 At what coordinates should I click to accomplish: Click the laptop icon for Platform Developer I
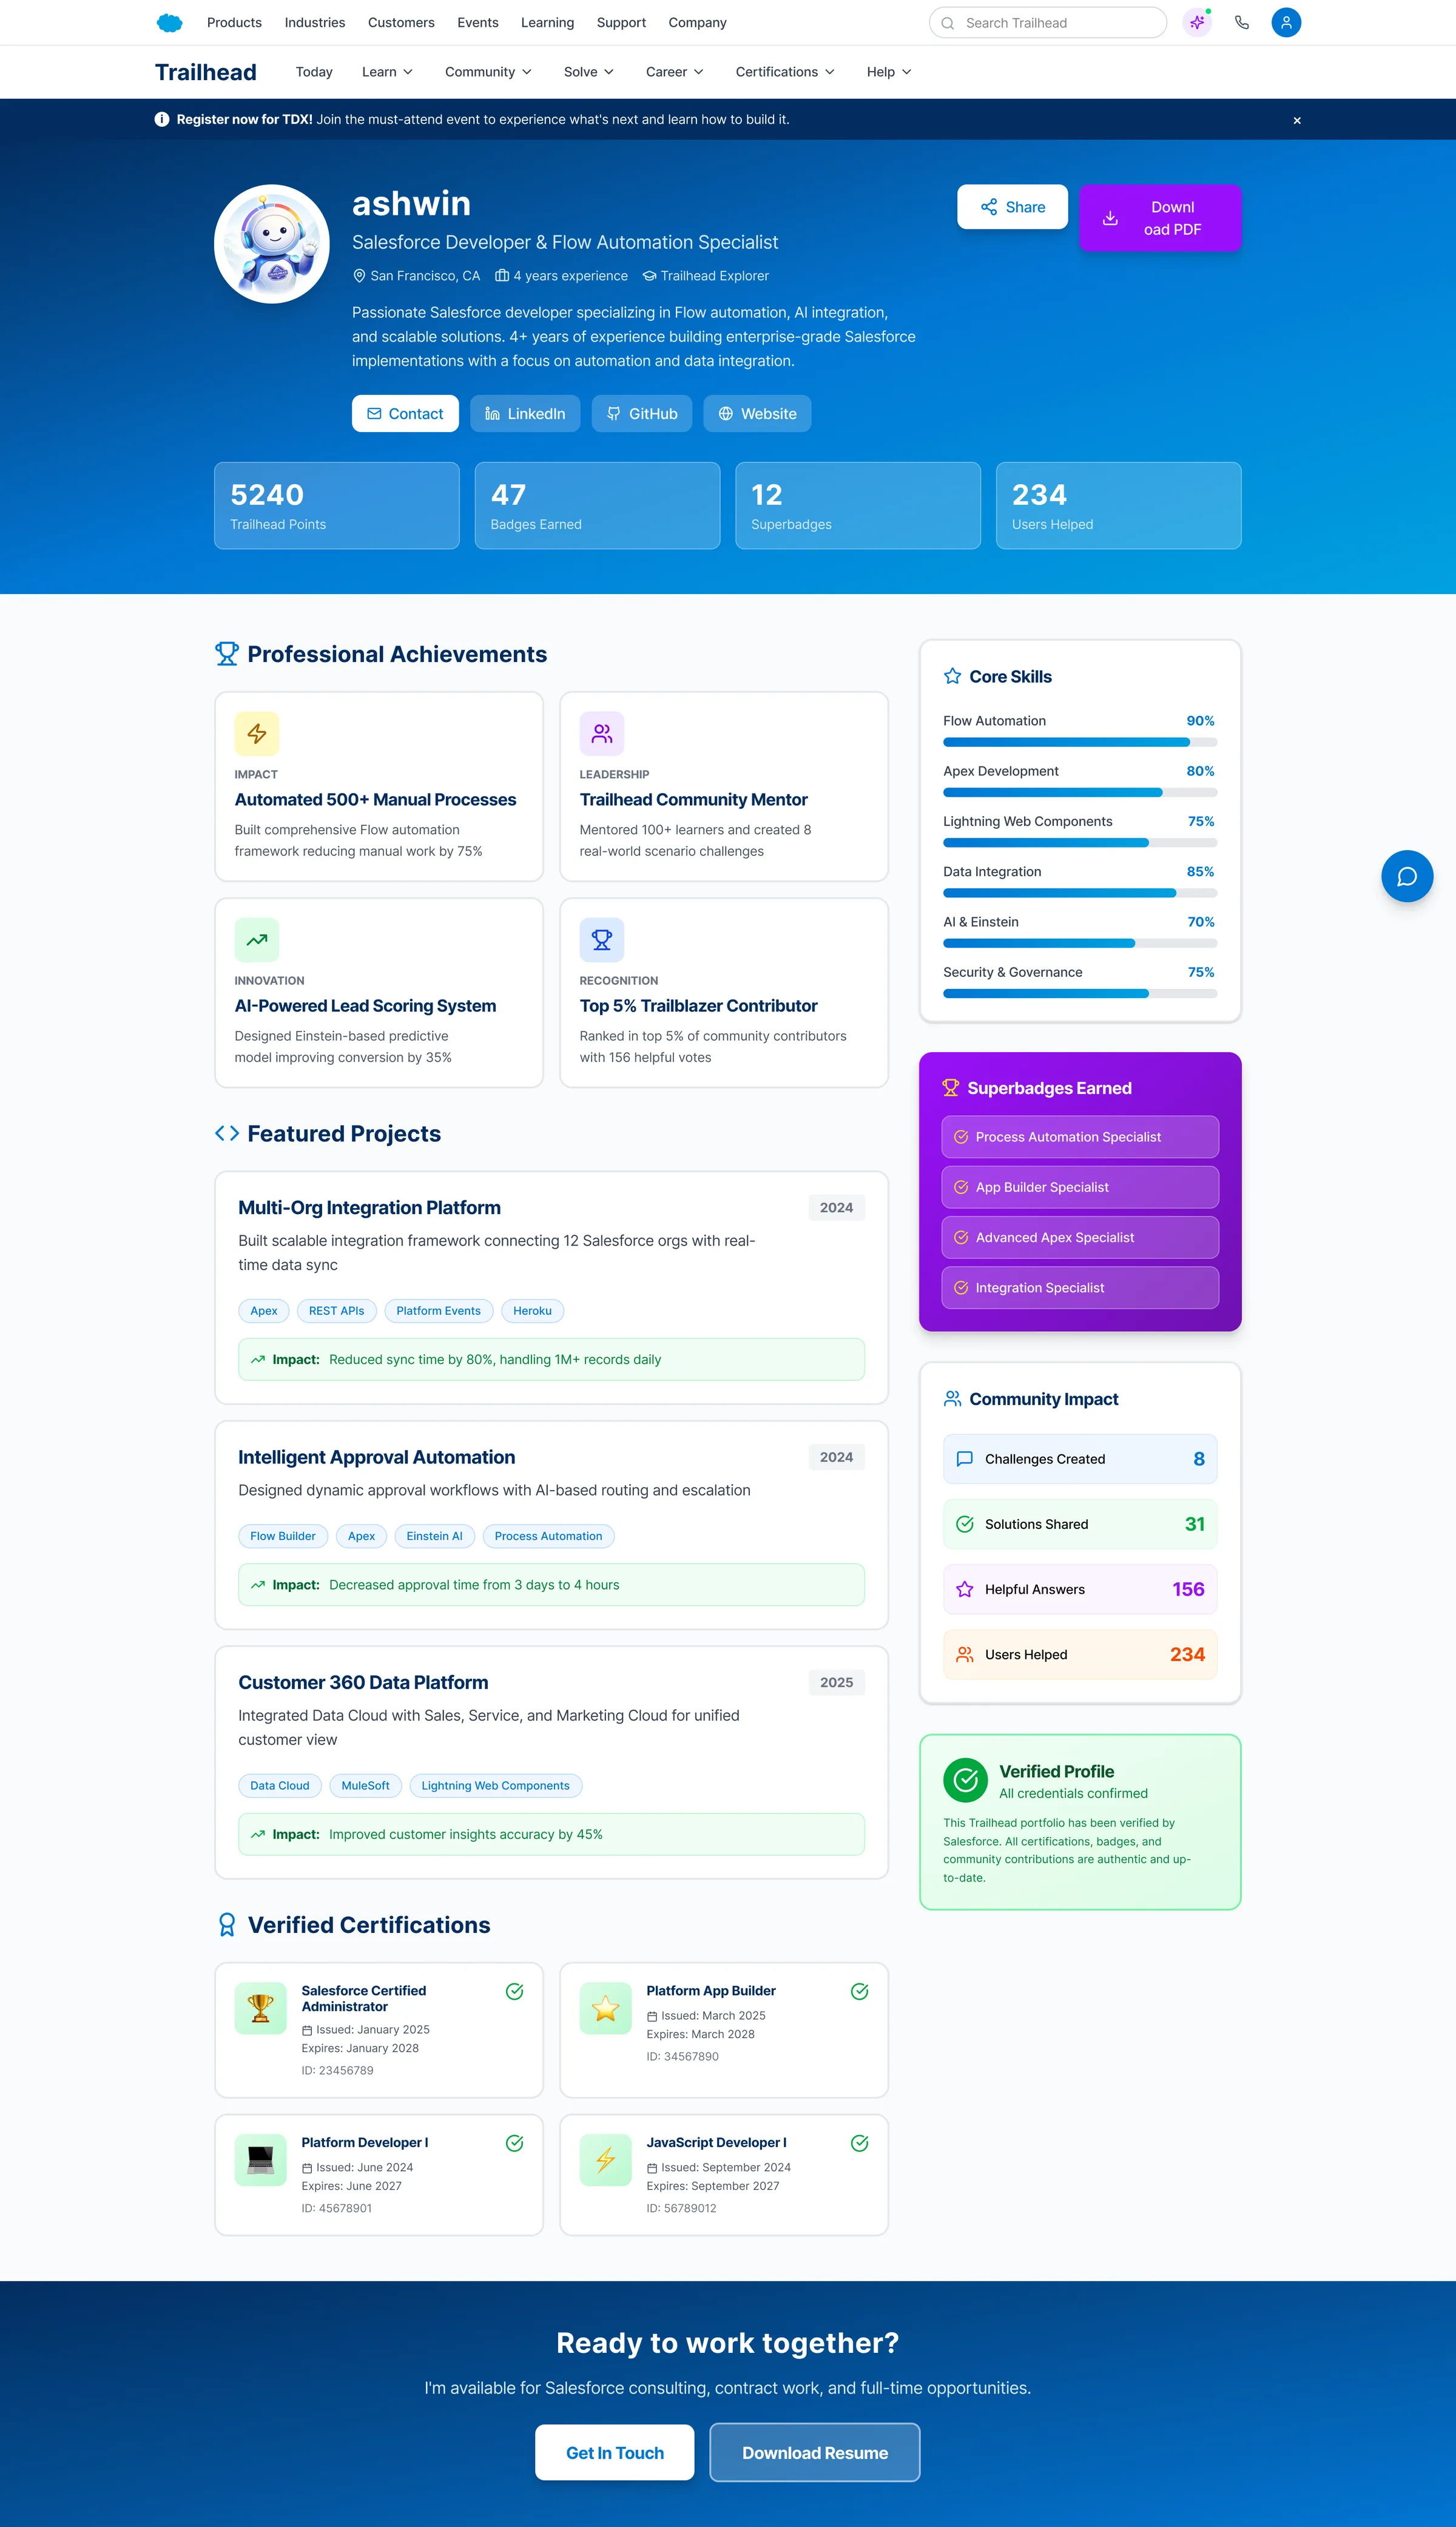coord(261,2160)
